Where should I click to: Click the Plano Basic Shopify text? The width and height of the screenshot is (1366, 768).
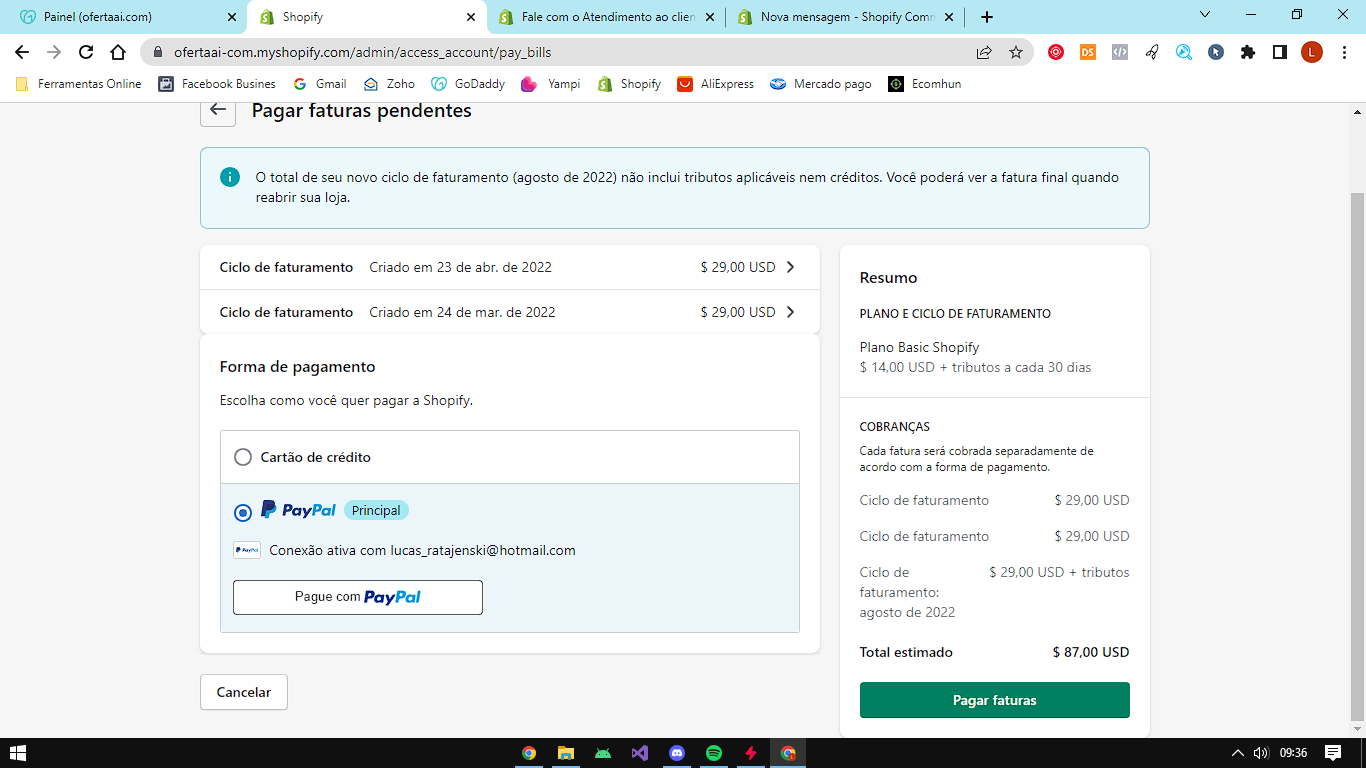pos(919,347)
